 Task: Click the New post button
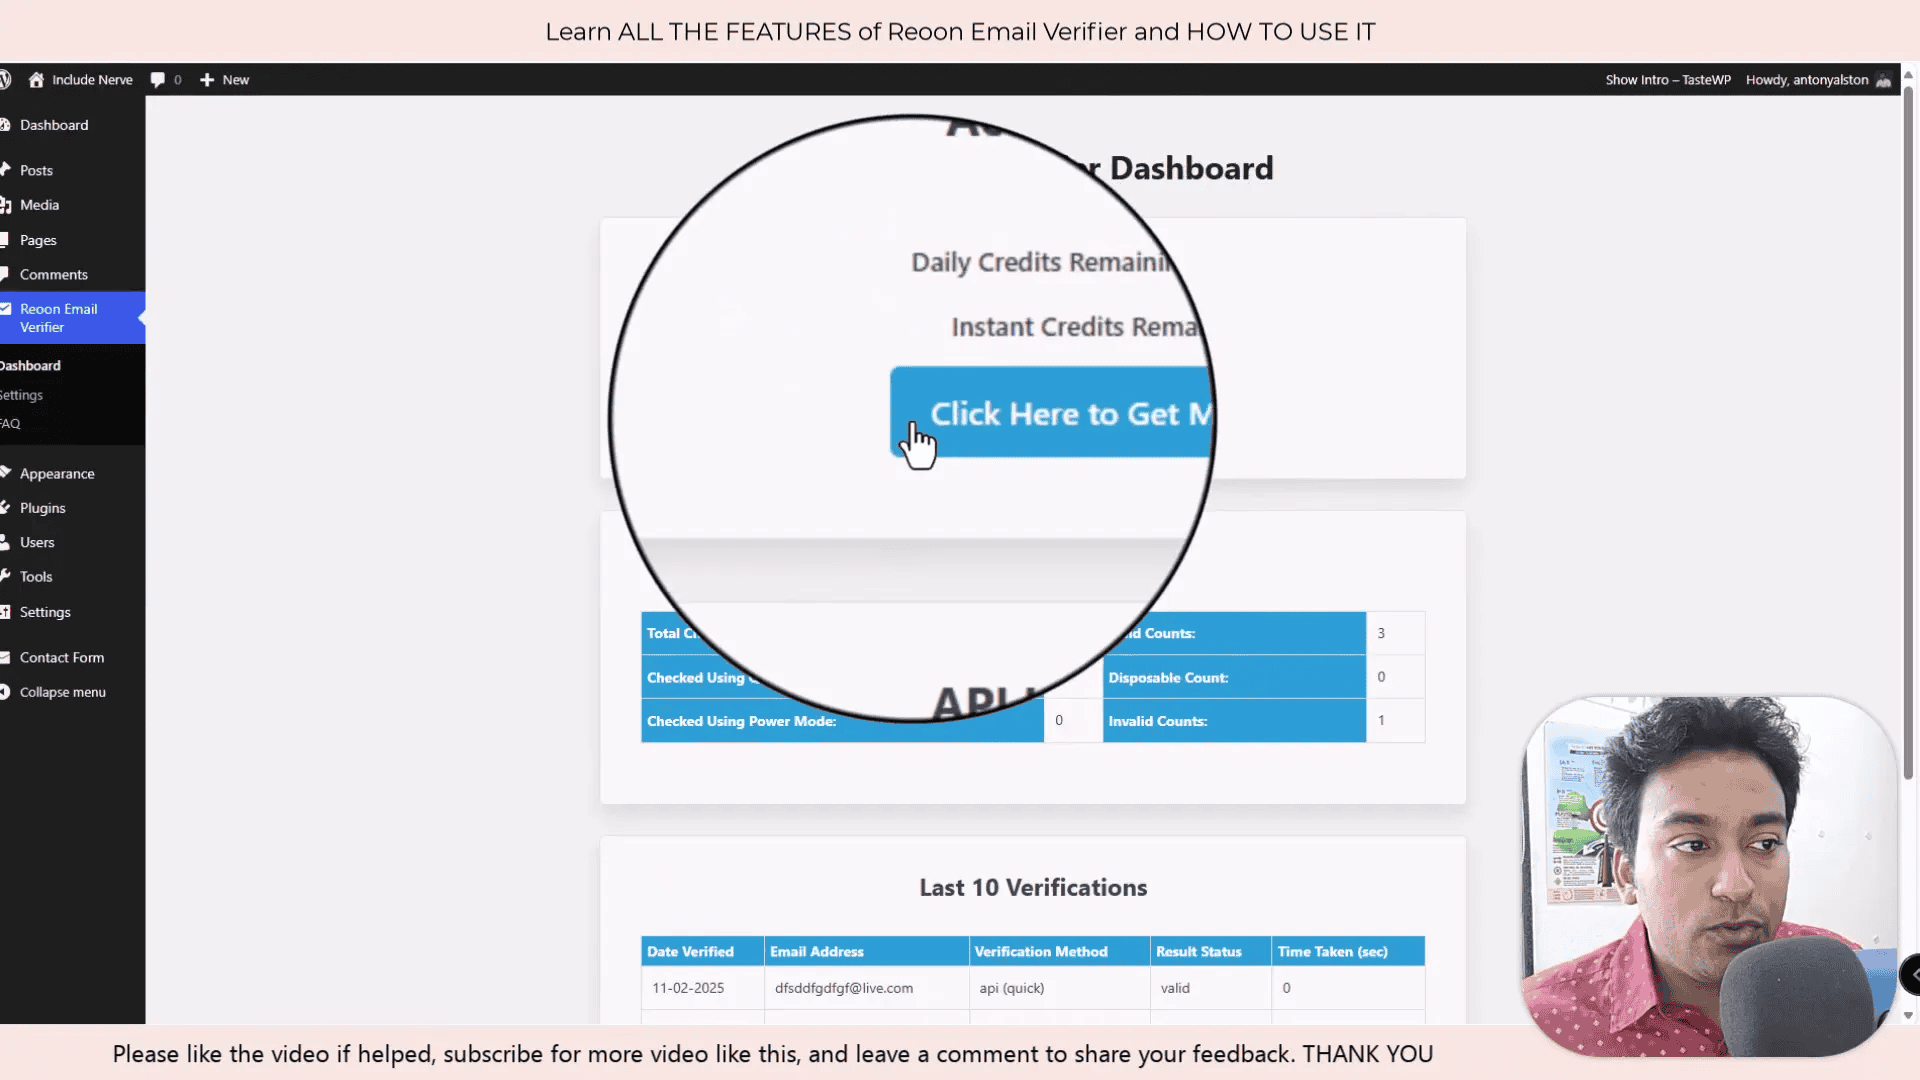click(224, 79)
